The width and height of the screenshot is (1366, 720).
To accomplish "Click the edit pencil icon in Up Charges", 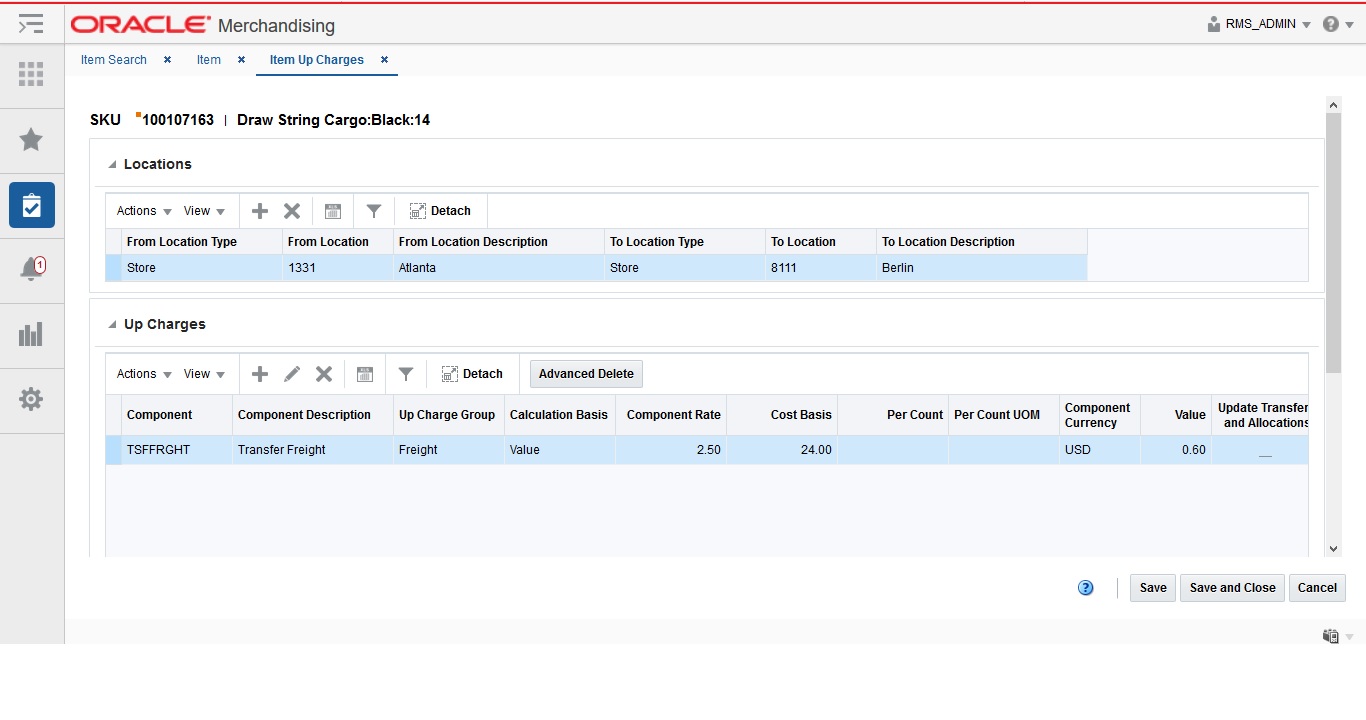I will tap(292, 374).
